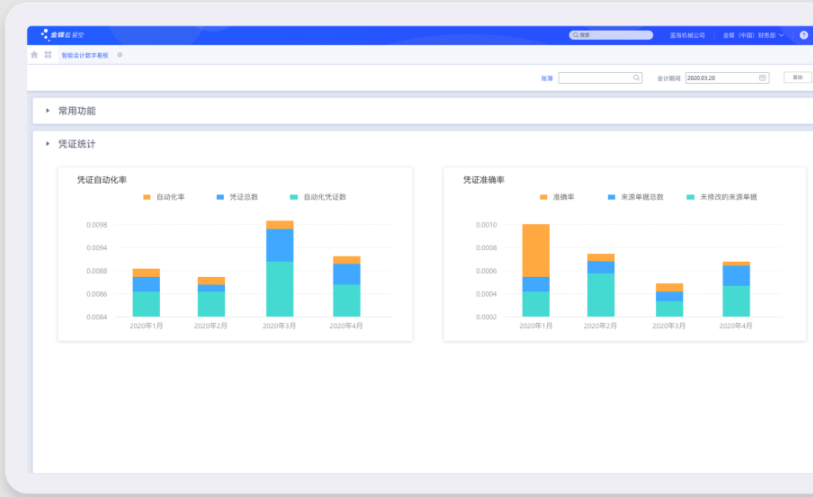The width and height of the screenshot is (813, 497).
Task: Open the help question mark icon
Action: click(804, 35)
